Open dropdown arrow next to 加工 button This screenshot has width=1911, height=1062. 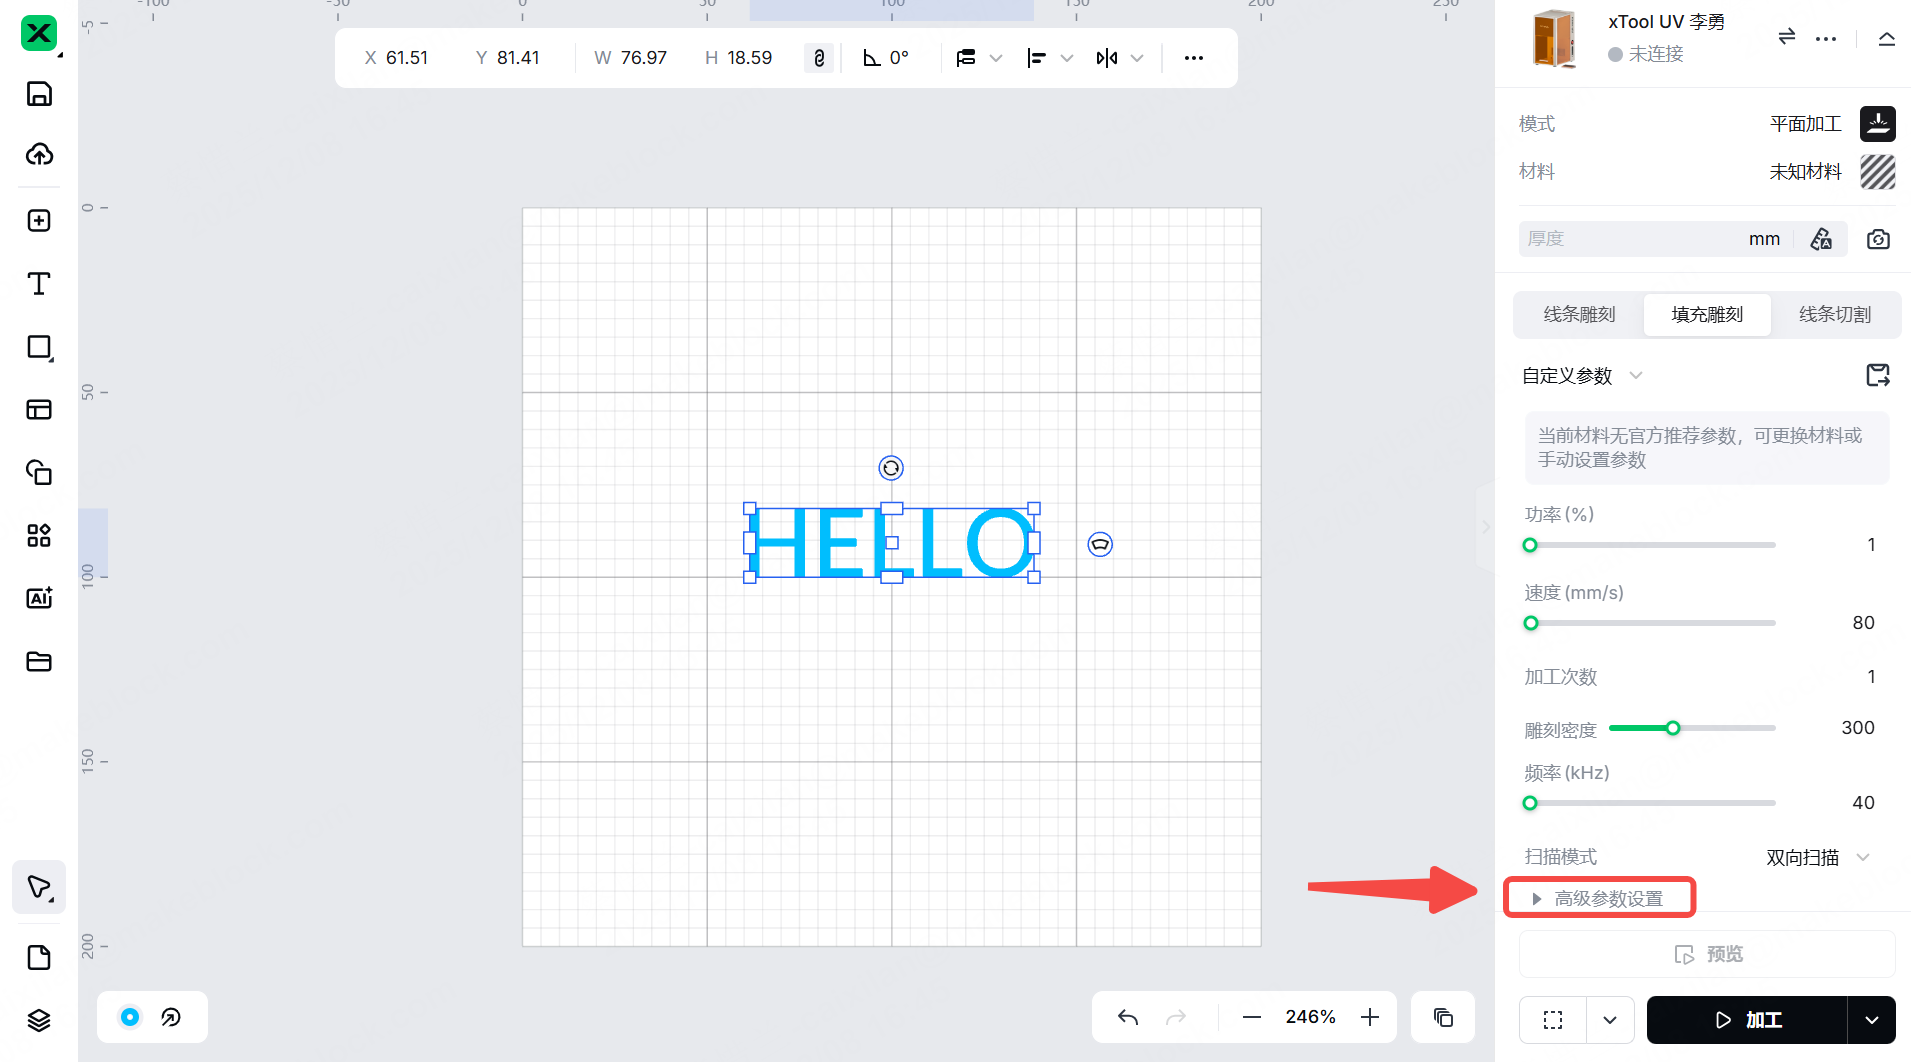pos(1871,1020)
